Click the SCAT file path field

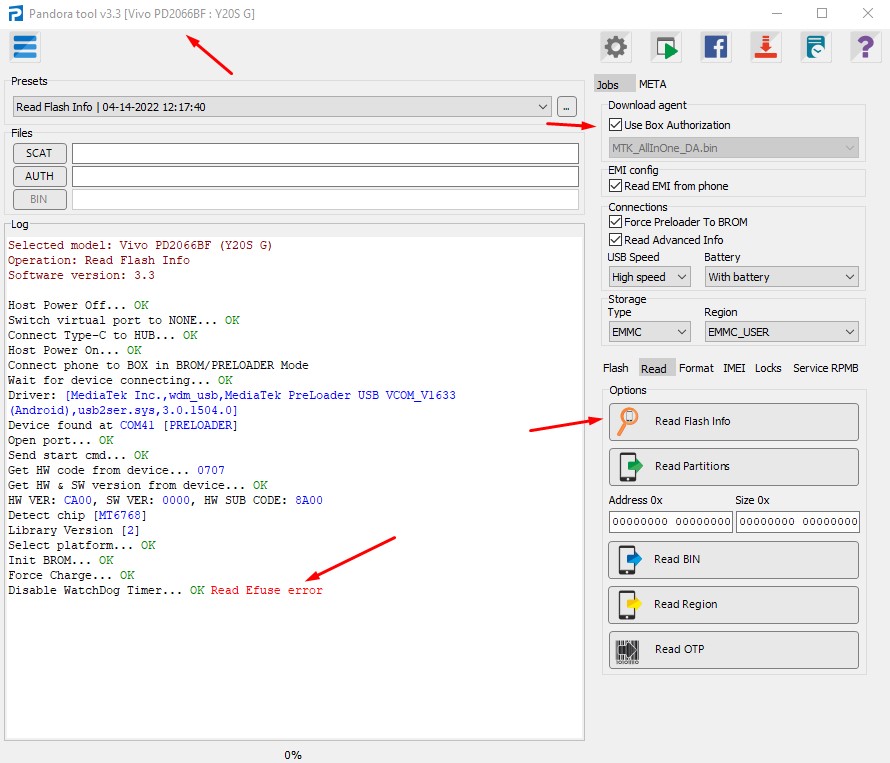pyautogui.click(x=325, y=153)
